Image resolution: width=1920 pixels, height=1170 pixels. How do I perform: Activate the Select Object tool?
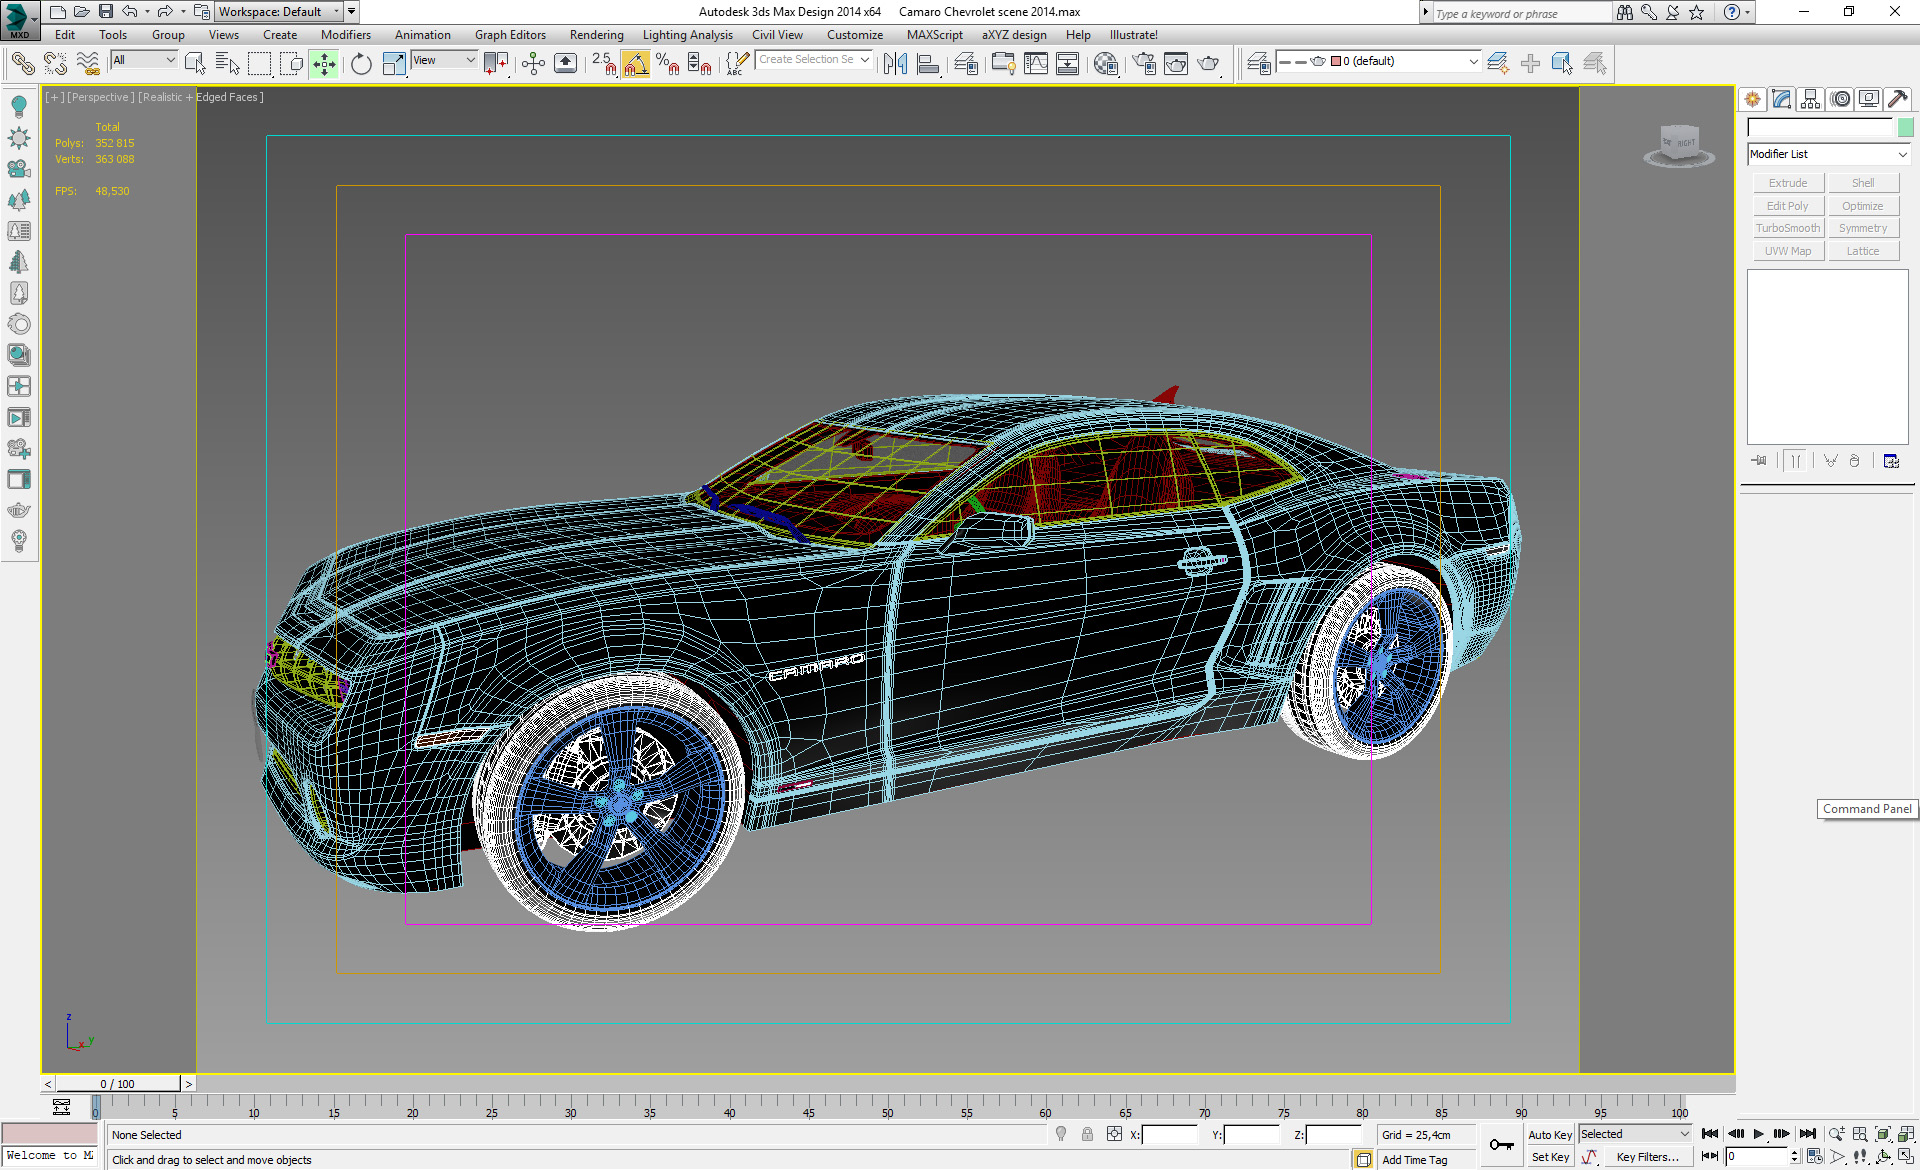pyautogui.click(x=195, y=64)
